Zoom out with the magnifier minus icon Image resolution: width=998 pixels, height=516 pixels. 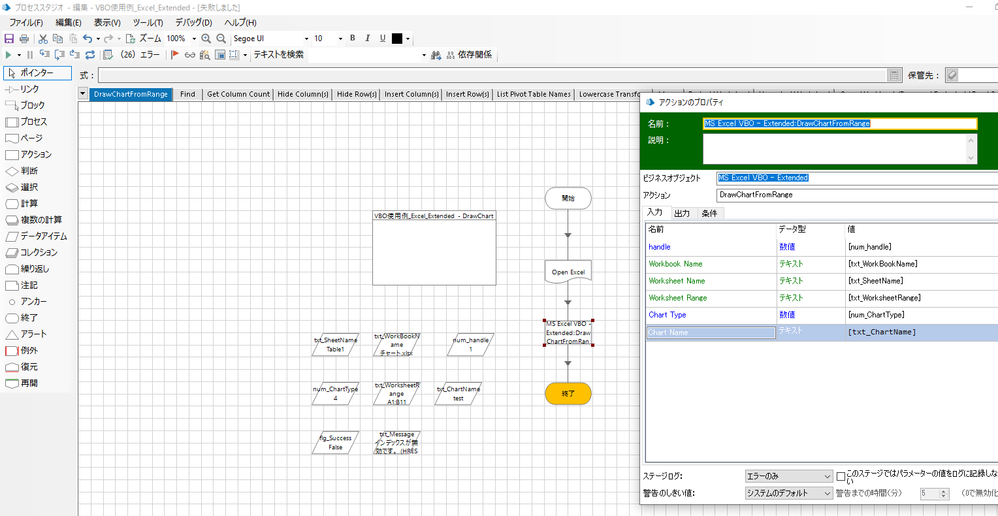pyautogui.click(x=220, y=38)
